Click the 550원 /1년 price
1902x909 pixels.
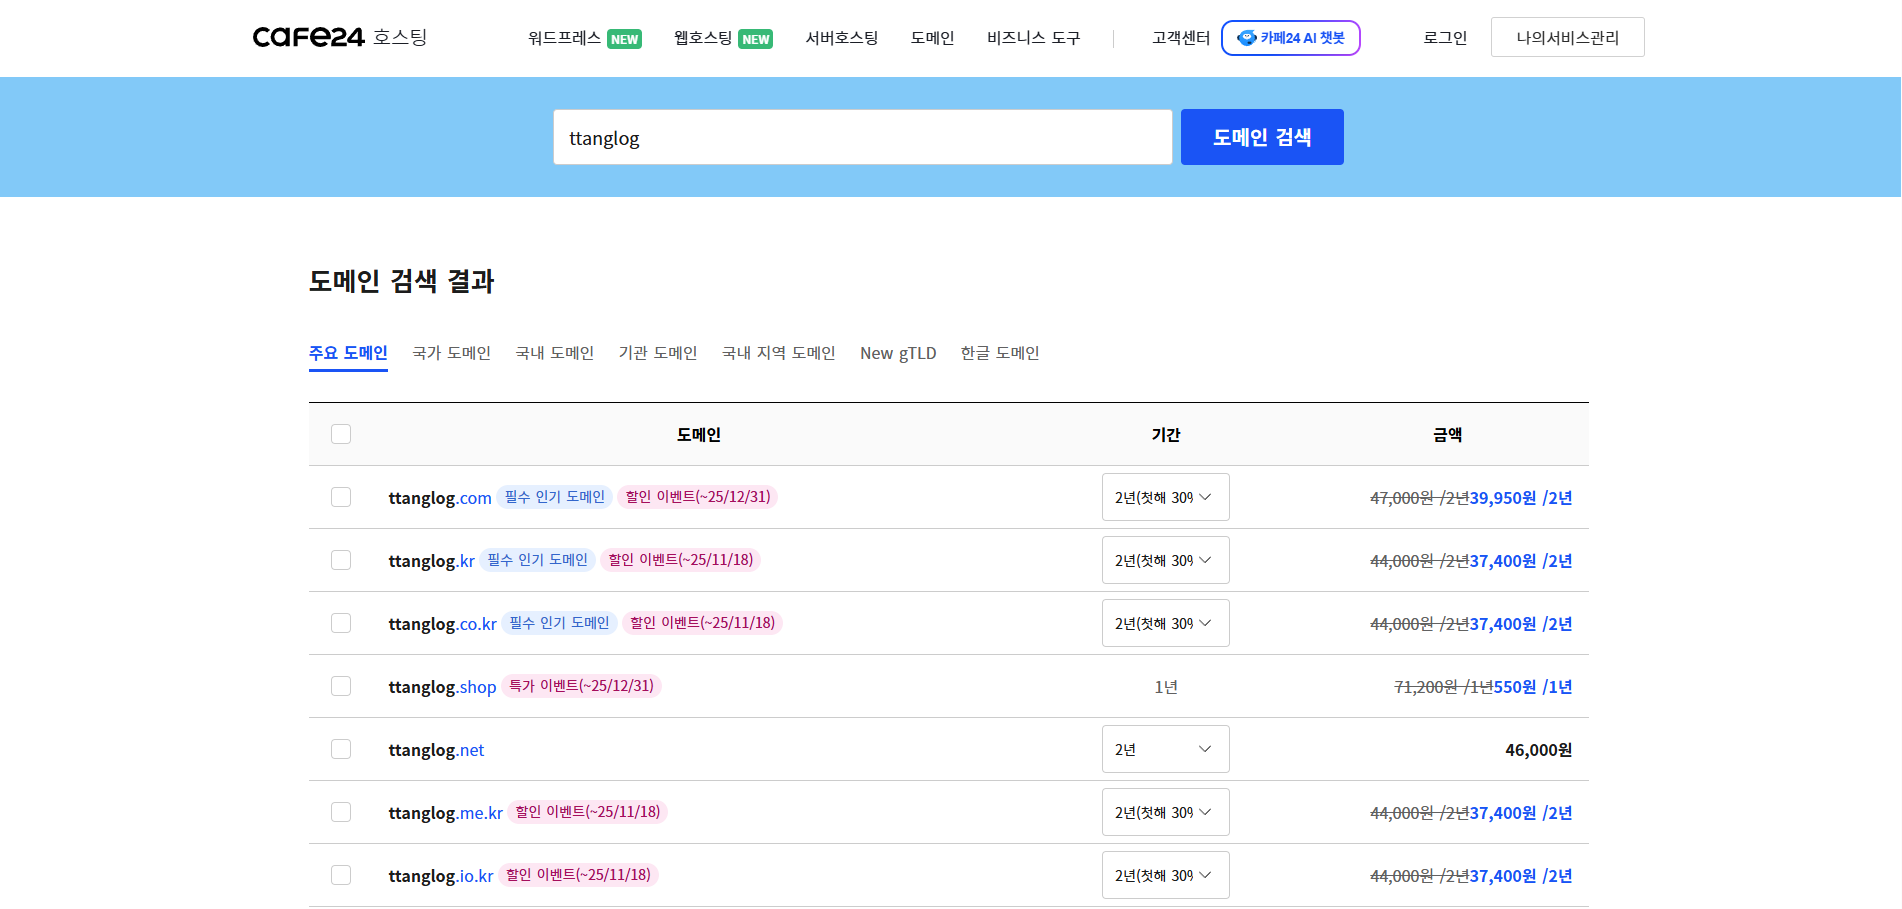[1533, 687]
